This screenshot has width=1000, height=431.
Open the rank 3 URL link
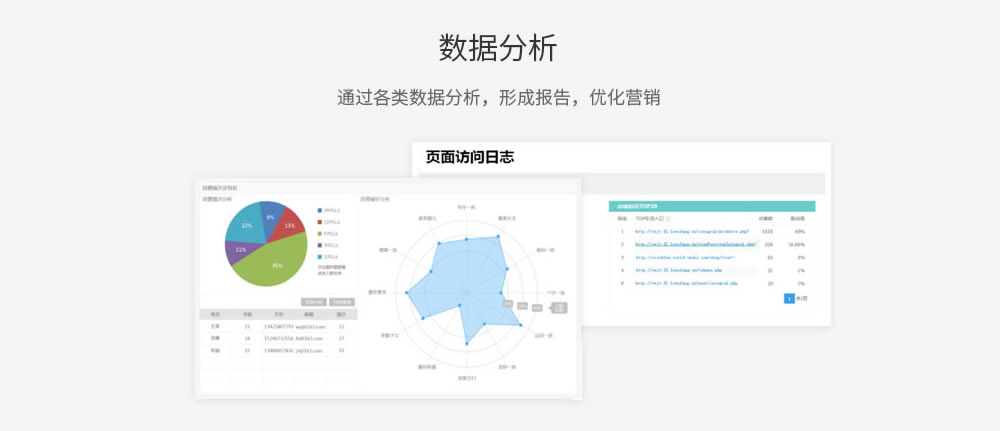pyautogui.click(x=685, y=258)
